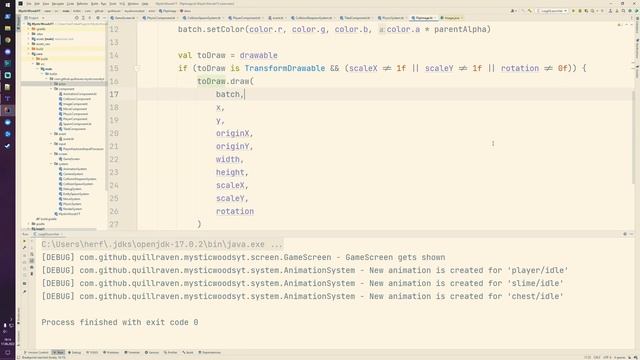Screen dimensions: 640x360
Task: Switch to the TiledComponent.kt editor tab
Action: (x=356, y=18)
